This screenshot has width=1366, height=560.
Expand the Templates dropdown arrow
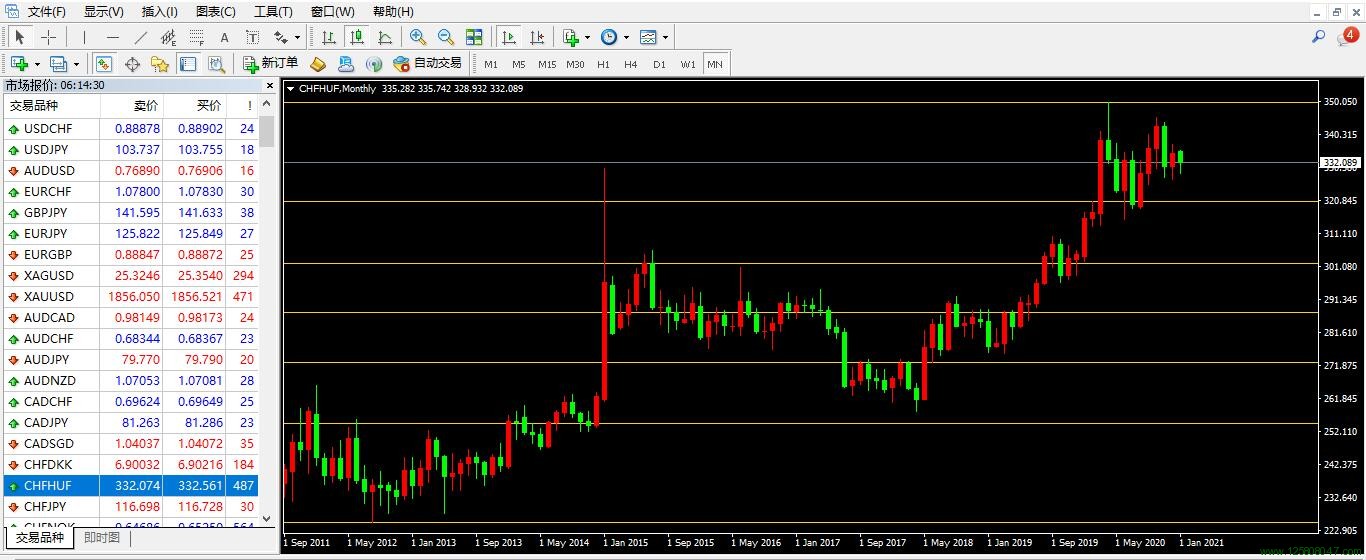(665, 37)
